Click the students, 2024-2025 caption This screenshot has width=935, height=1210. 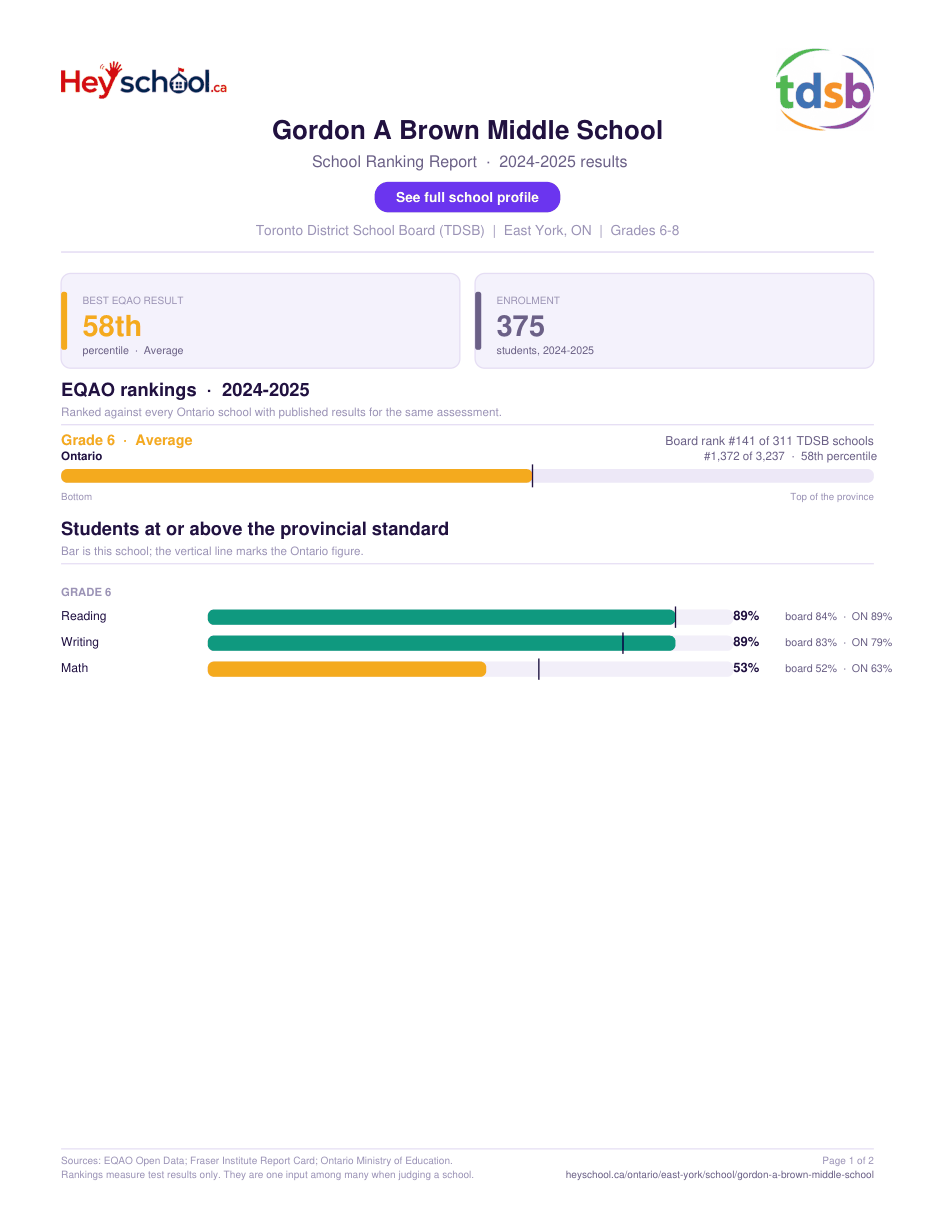pos(545,350)
